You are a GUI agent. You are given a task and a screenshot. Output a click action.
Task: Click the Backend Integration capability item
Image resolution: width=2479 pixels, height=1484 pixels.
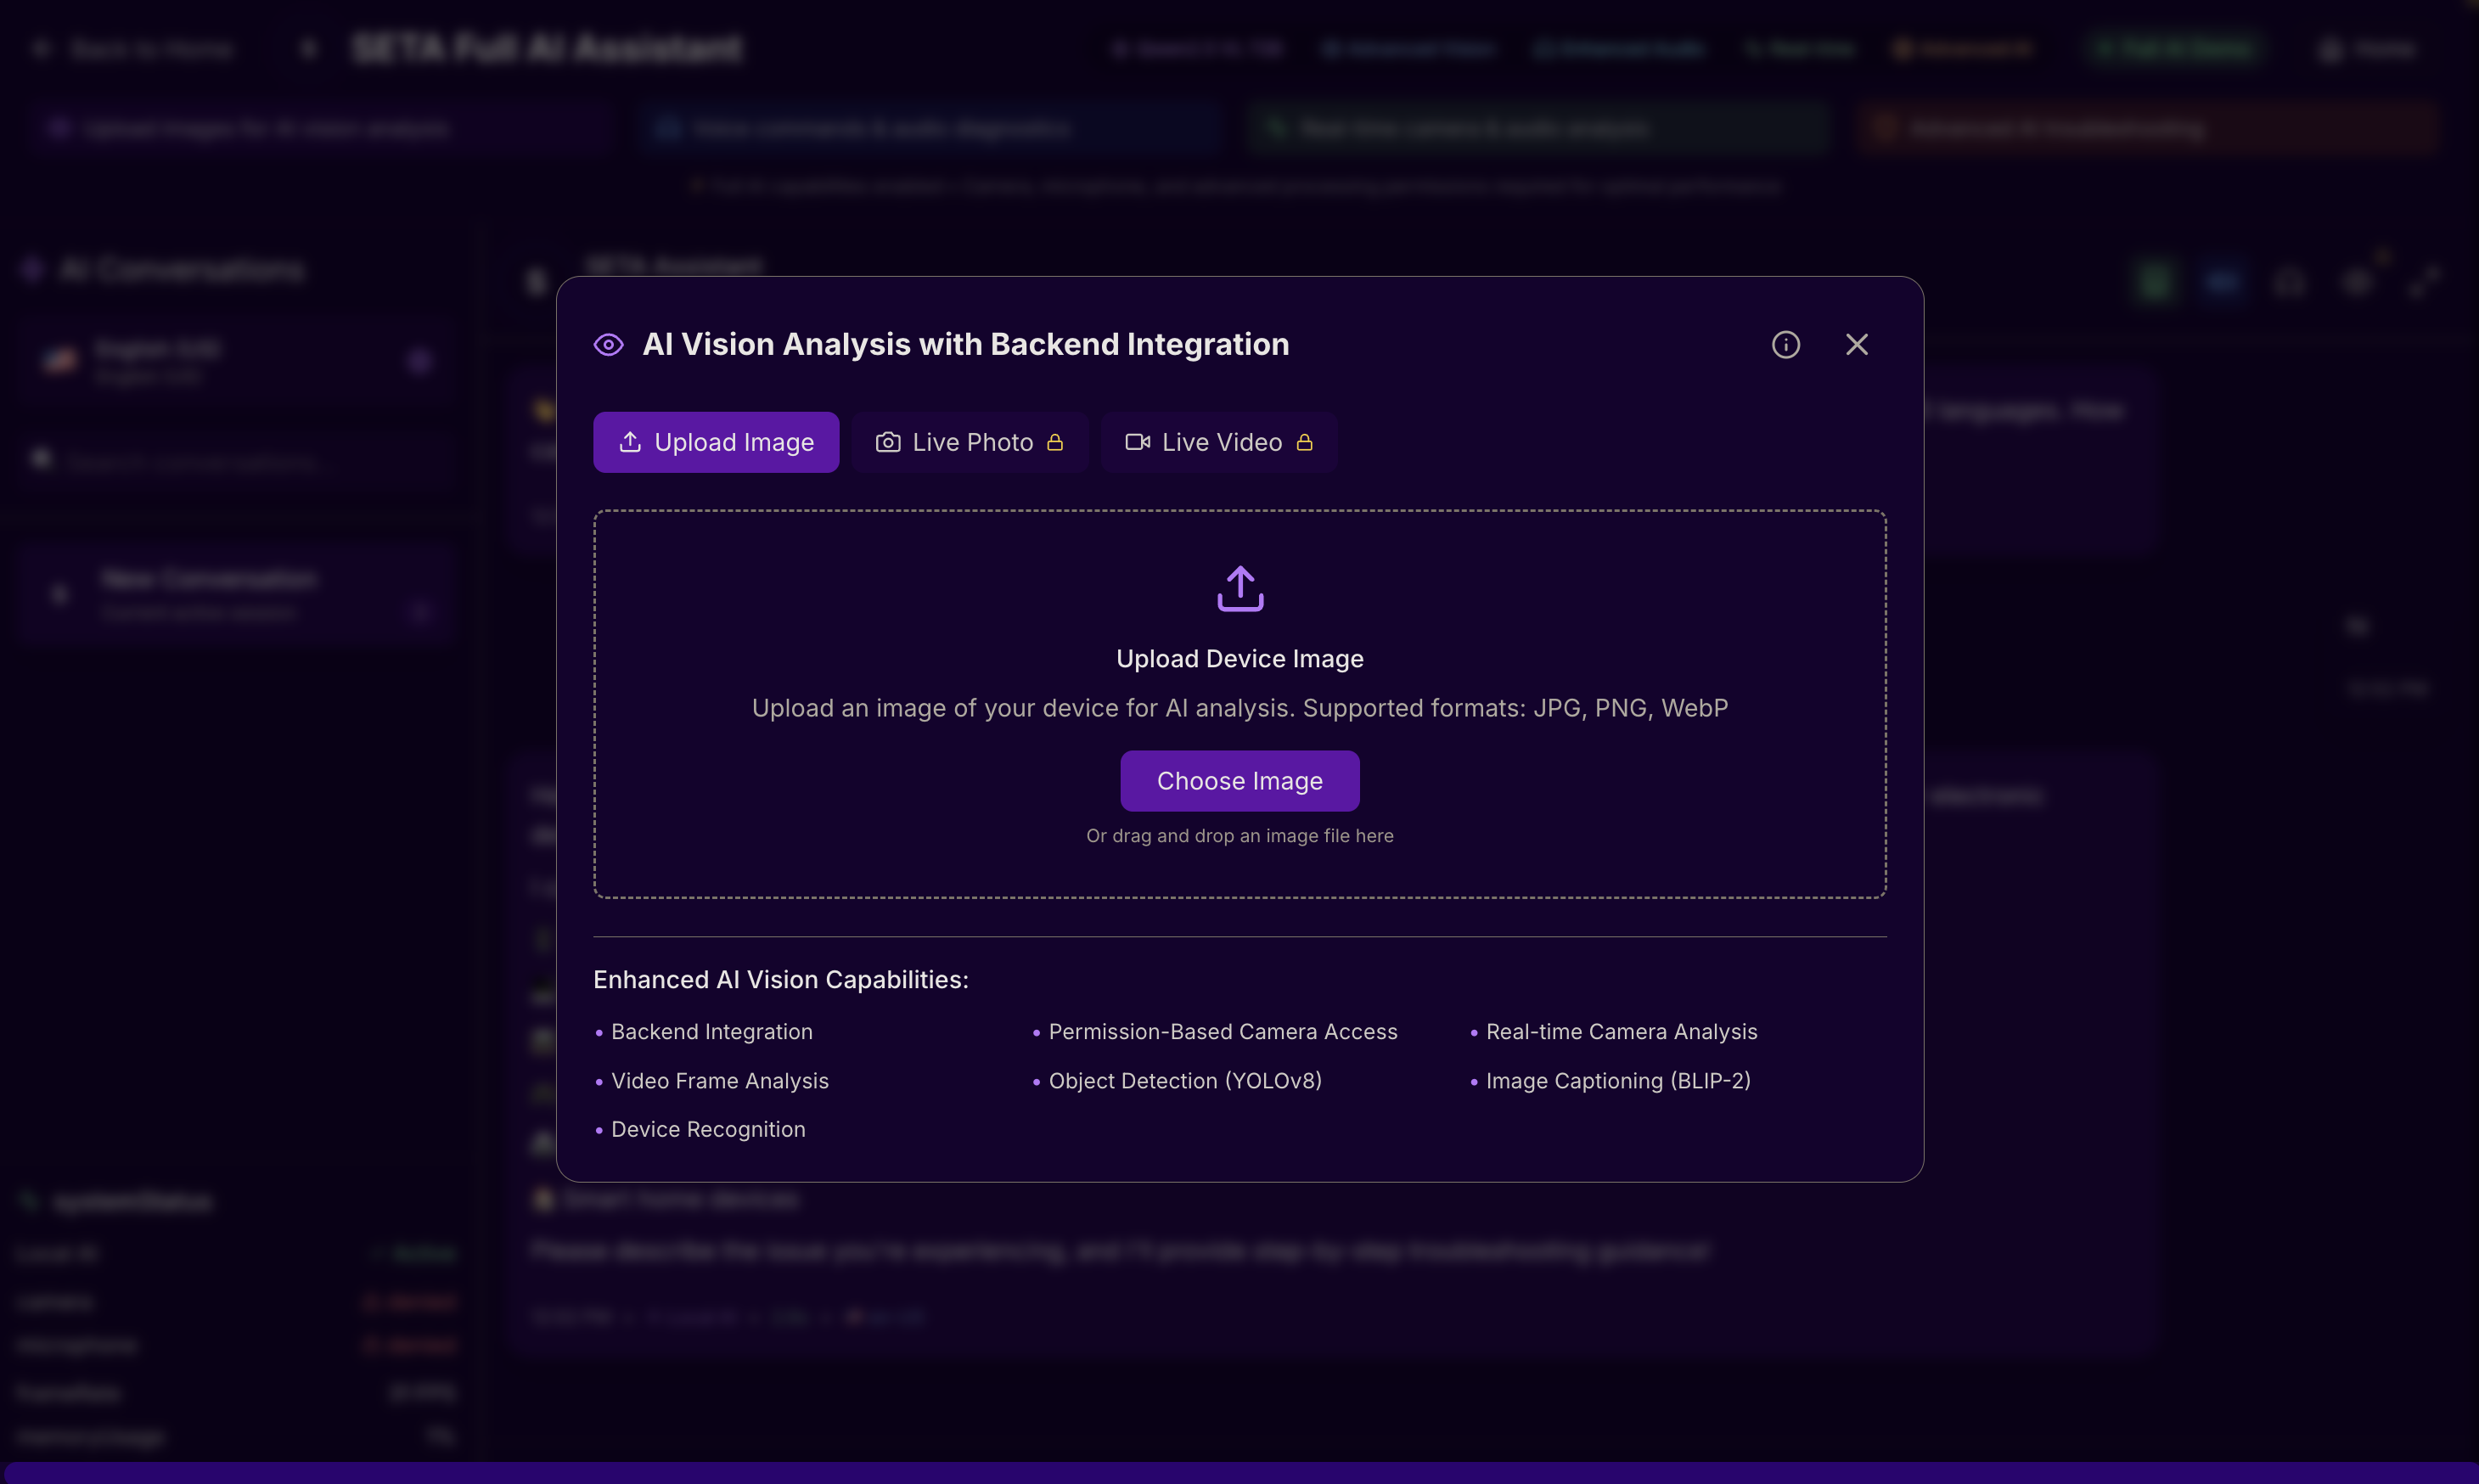pyautogui.click(x=711, y=1032)
